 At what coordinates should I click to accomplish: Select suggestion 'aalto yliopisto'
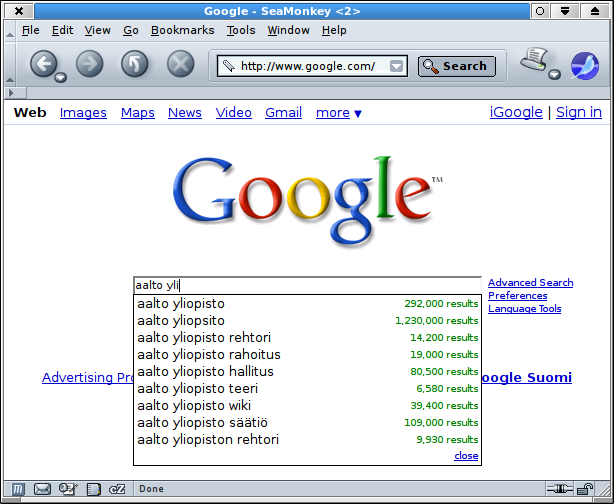click(x=307, y=303)
